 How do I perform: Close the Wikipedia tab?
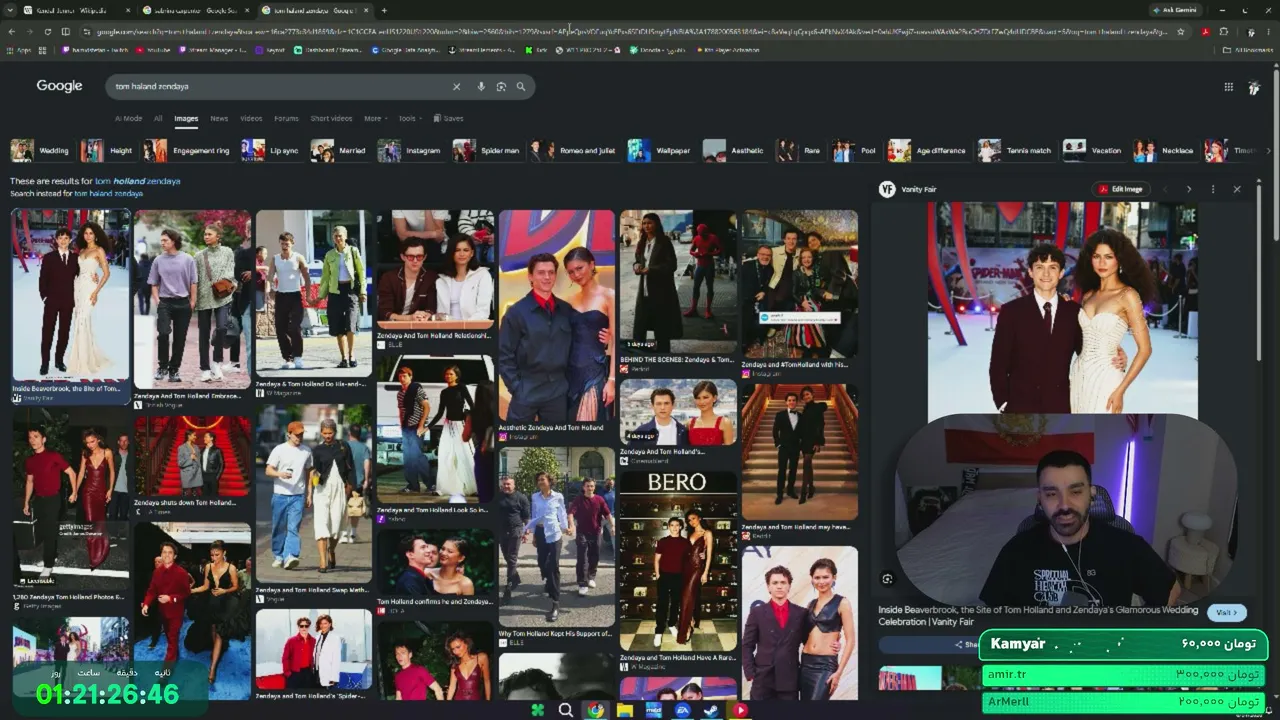pyautogui.click(x=128, y=10)
